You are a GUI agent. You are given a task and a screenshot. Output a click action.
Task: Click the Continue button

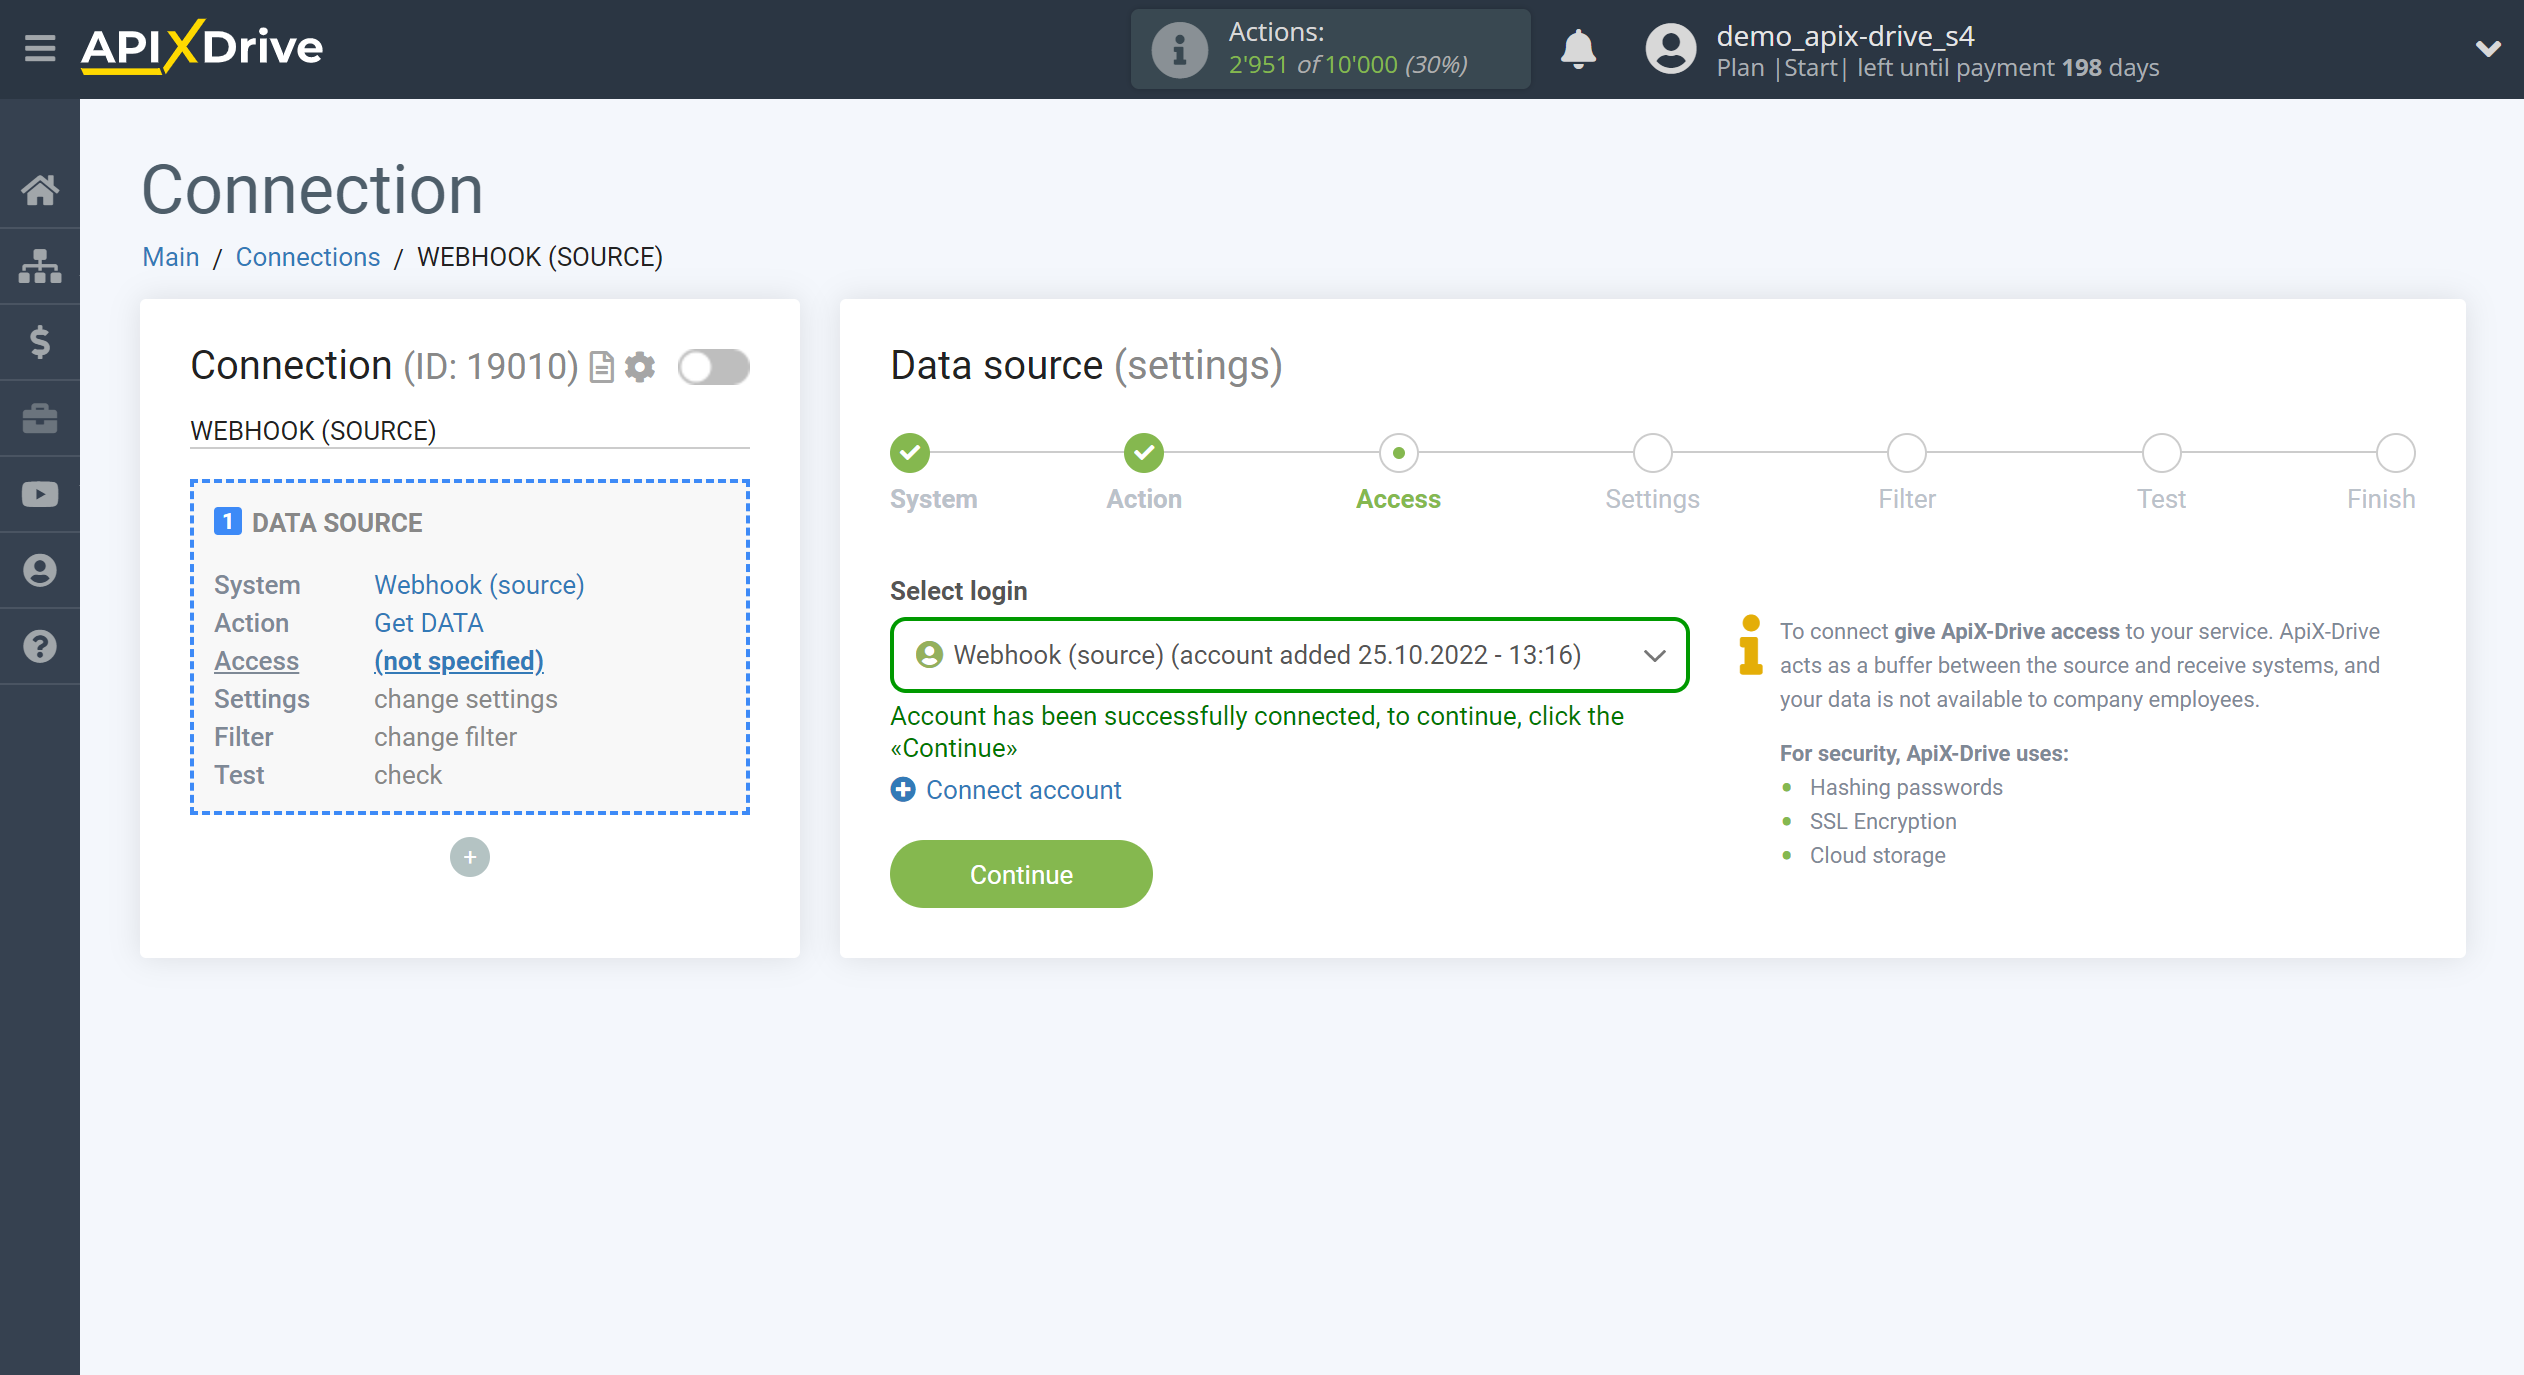click(x=1021, y=874)
